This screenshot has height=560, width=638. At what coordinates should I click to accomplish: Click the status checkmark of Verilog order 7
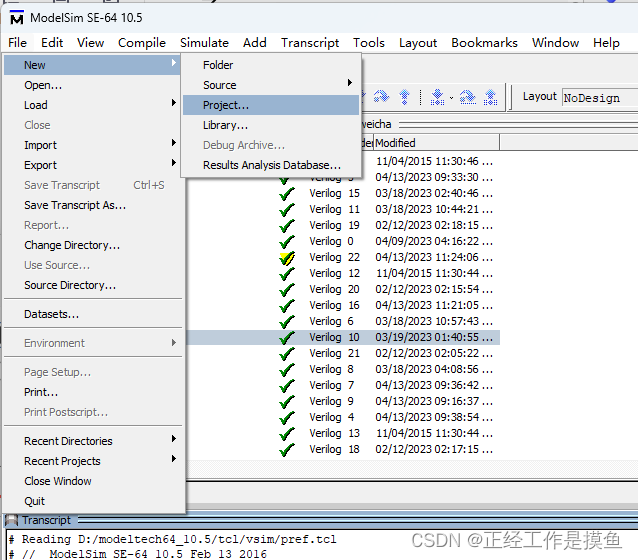(x=287, y=385)
